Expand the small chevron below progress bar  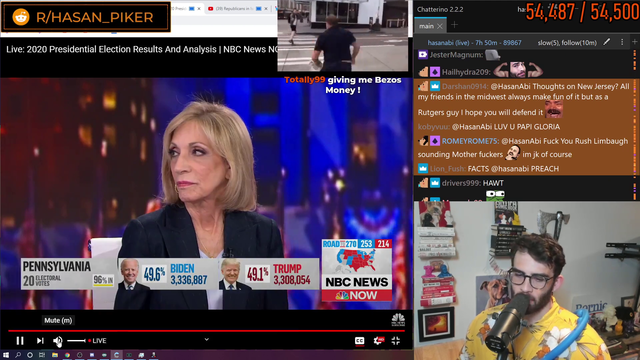coord(207,339)
